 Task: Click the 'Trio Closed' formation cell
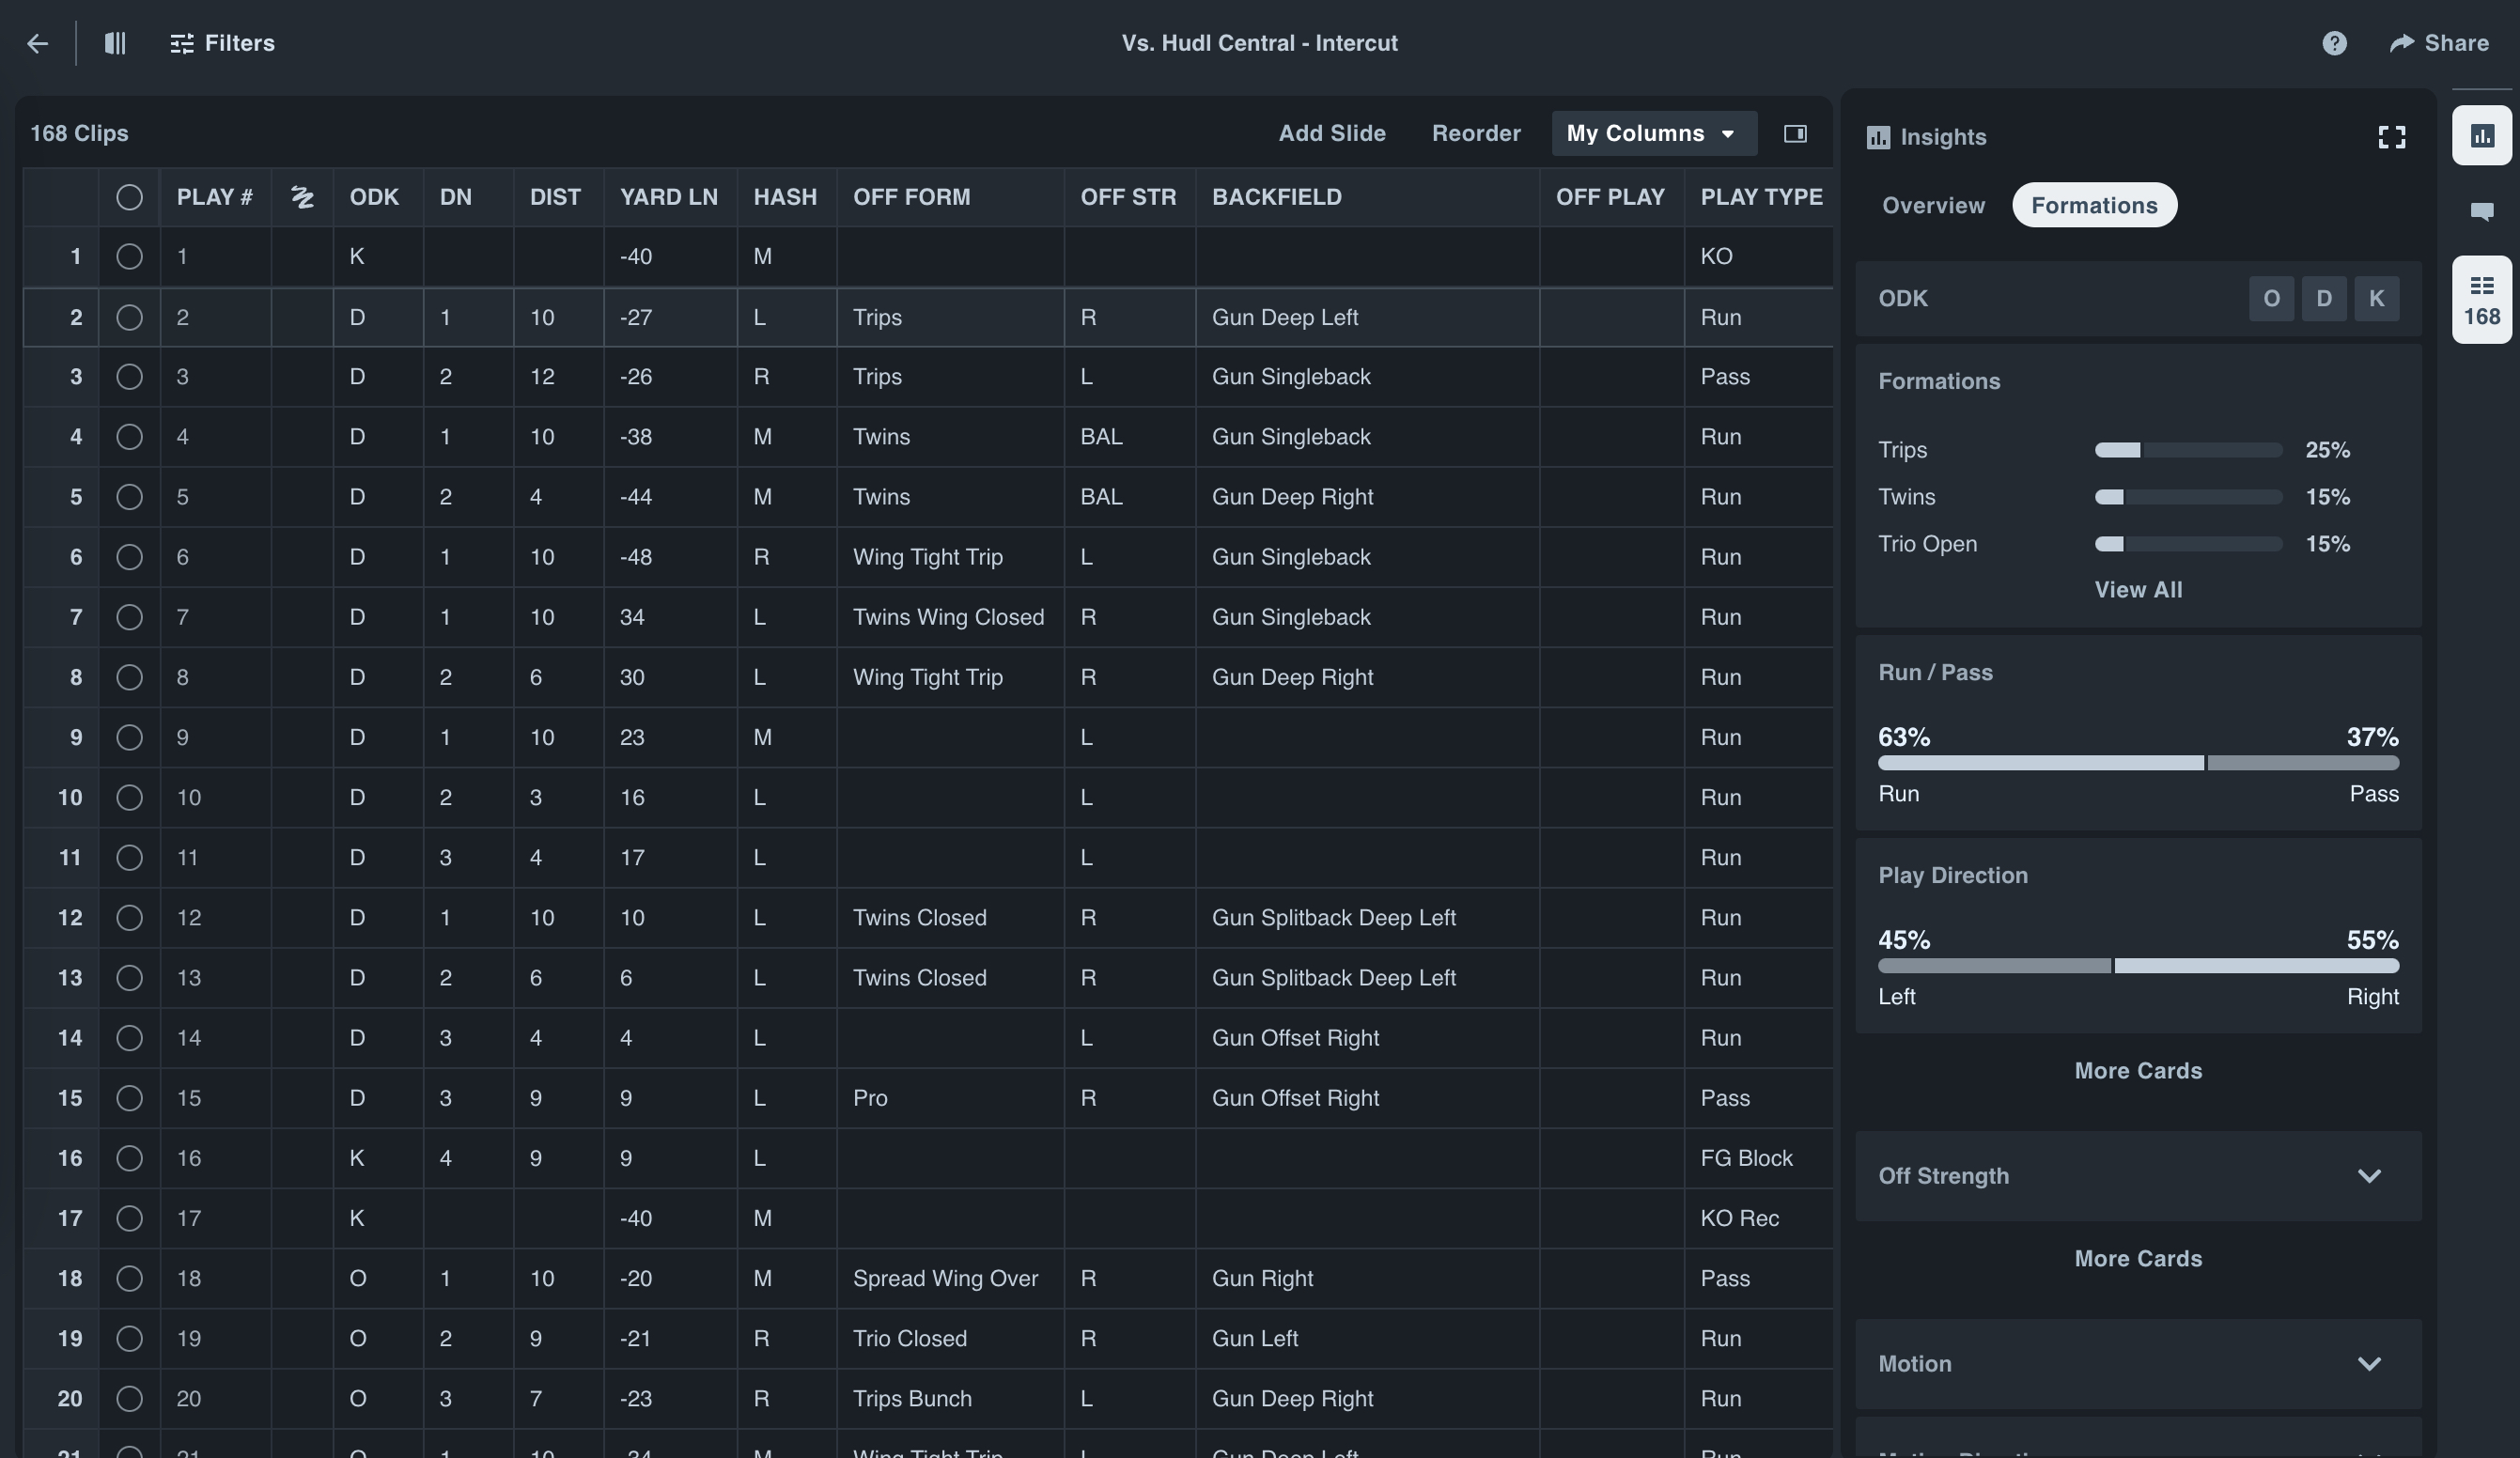point(950,1338)
